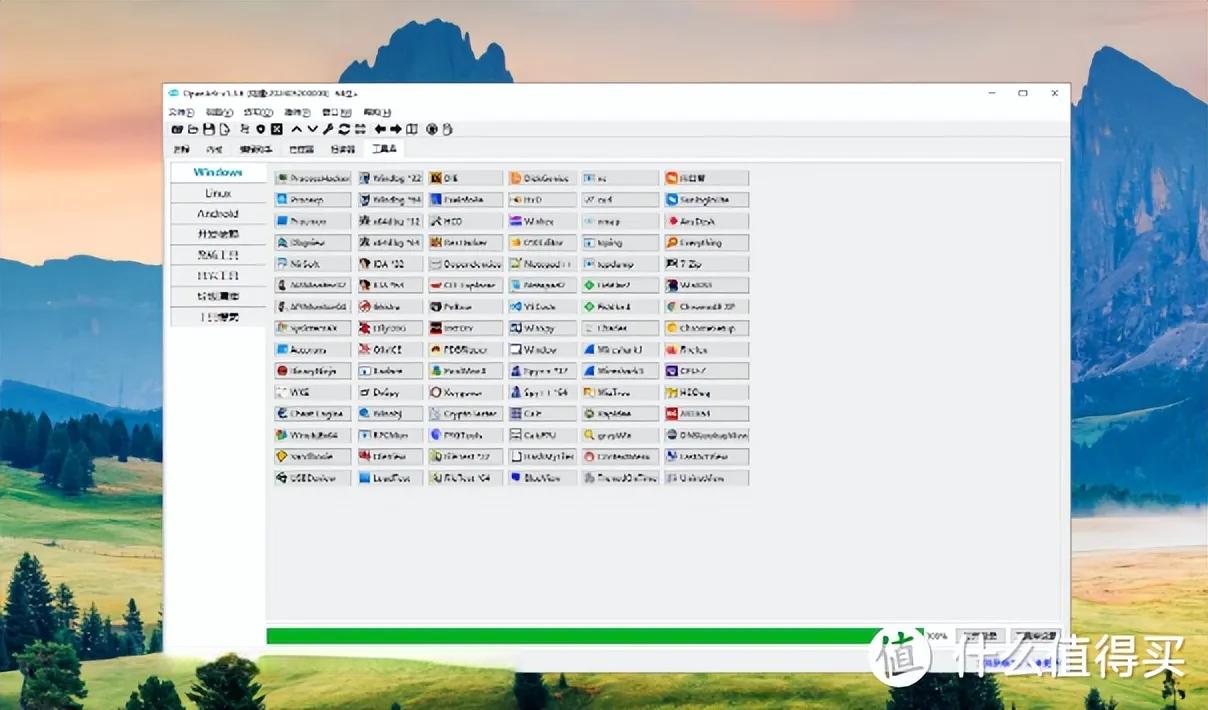Launch APIMonitor64
The height and width of the screenshot is (710, 1208).
point(313,307)
